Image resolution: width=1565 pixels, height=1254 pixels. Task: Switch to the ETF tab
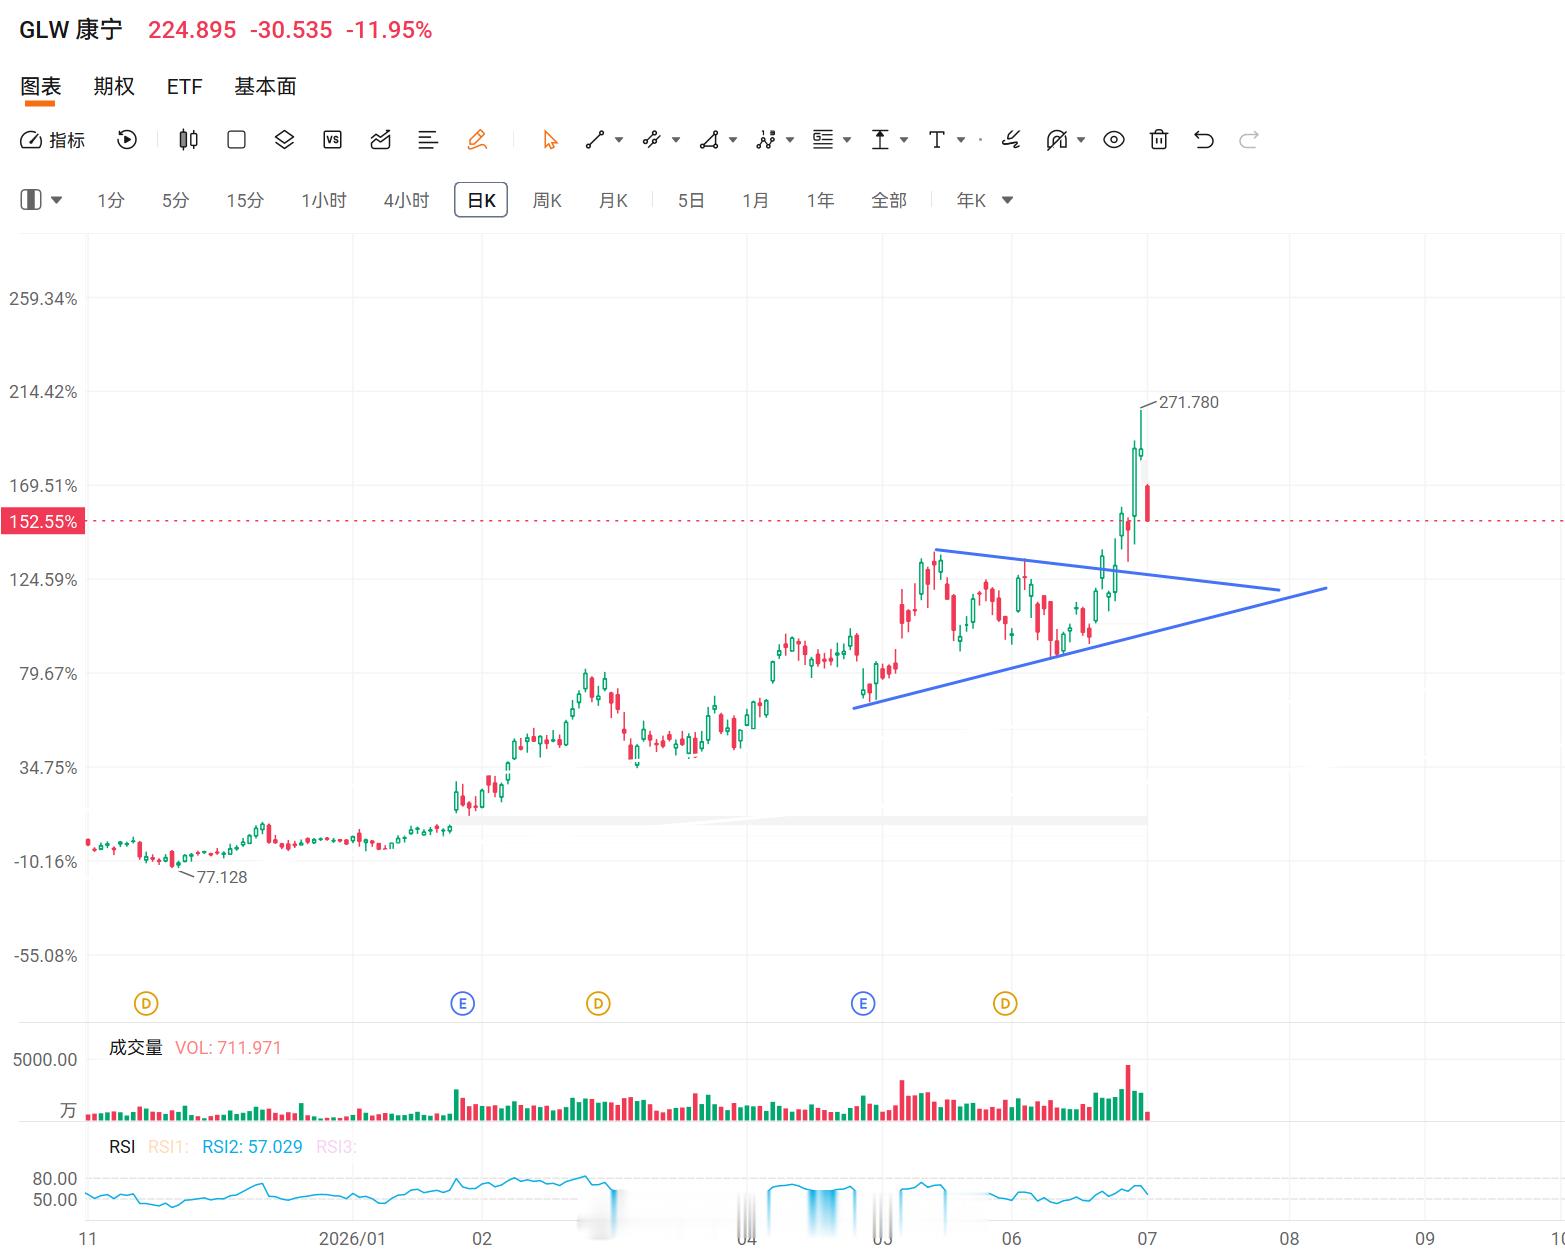185,87
